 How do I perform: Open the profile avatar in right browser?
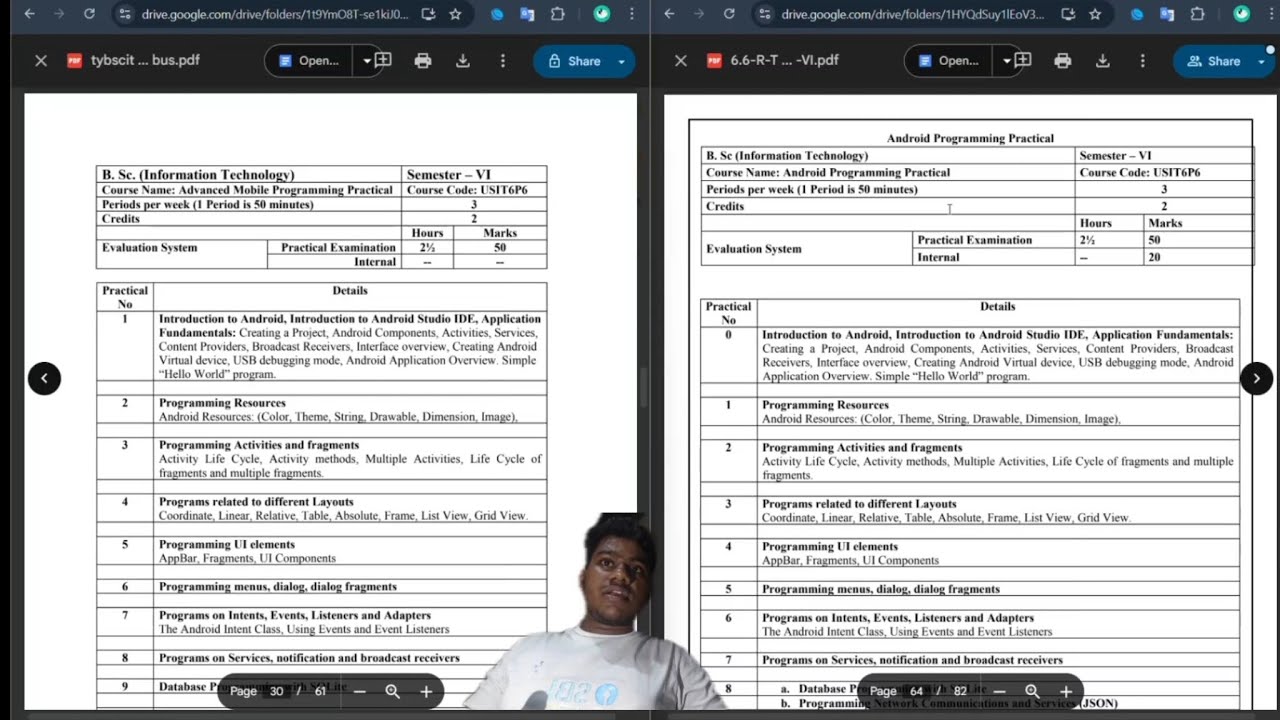click(1241, 14)
